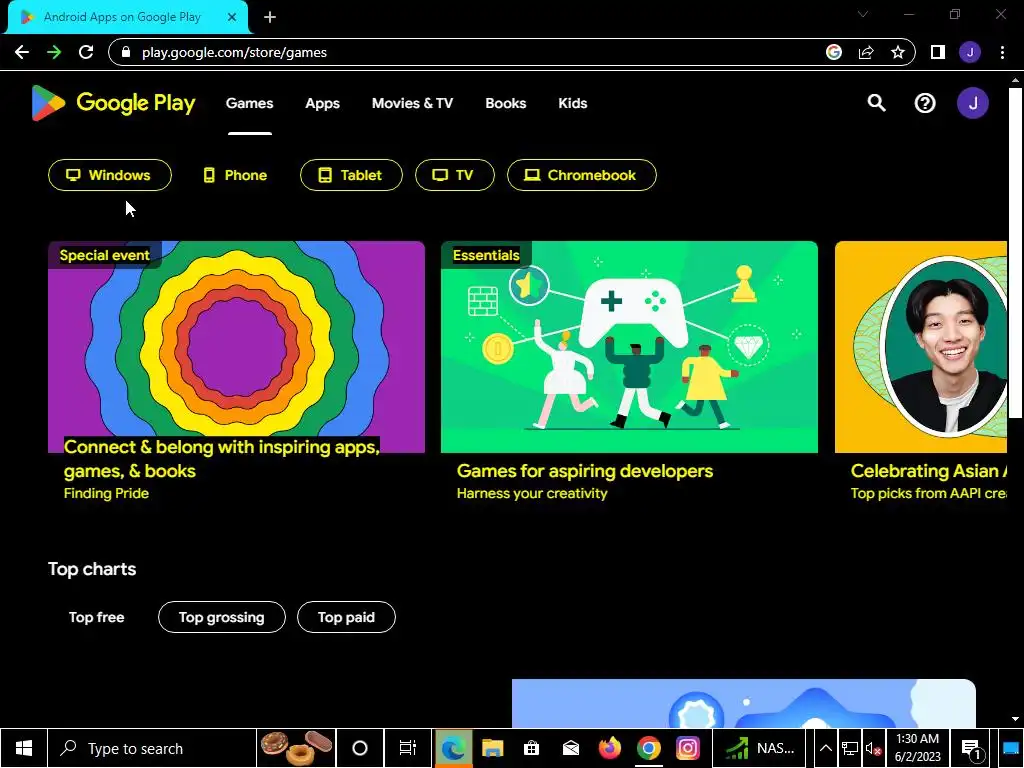Open Google Play search
The height and width of the screenshot is (768, 1024).
coord(876,103)
